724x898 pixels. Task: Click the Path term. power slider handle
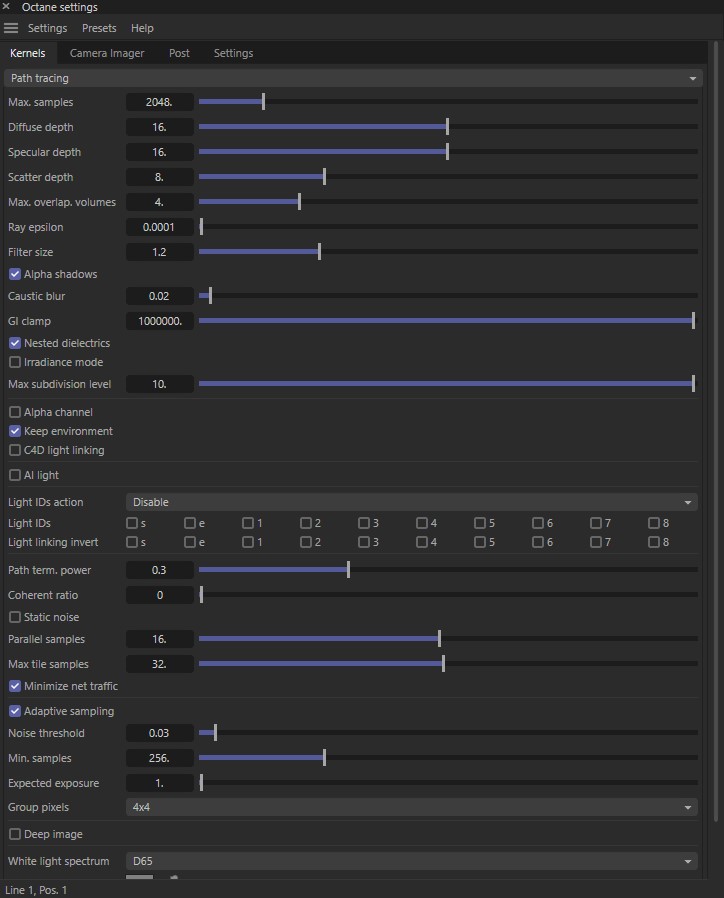coord(348,570)
